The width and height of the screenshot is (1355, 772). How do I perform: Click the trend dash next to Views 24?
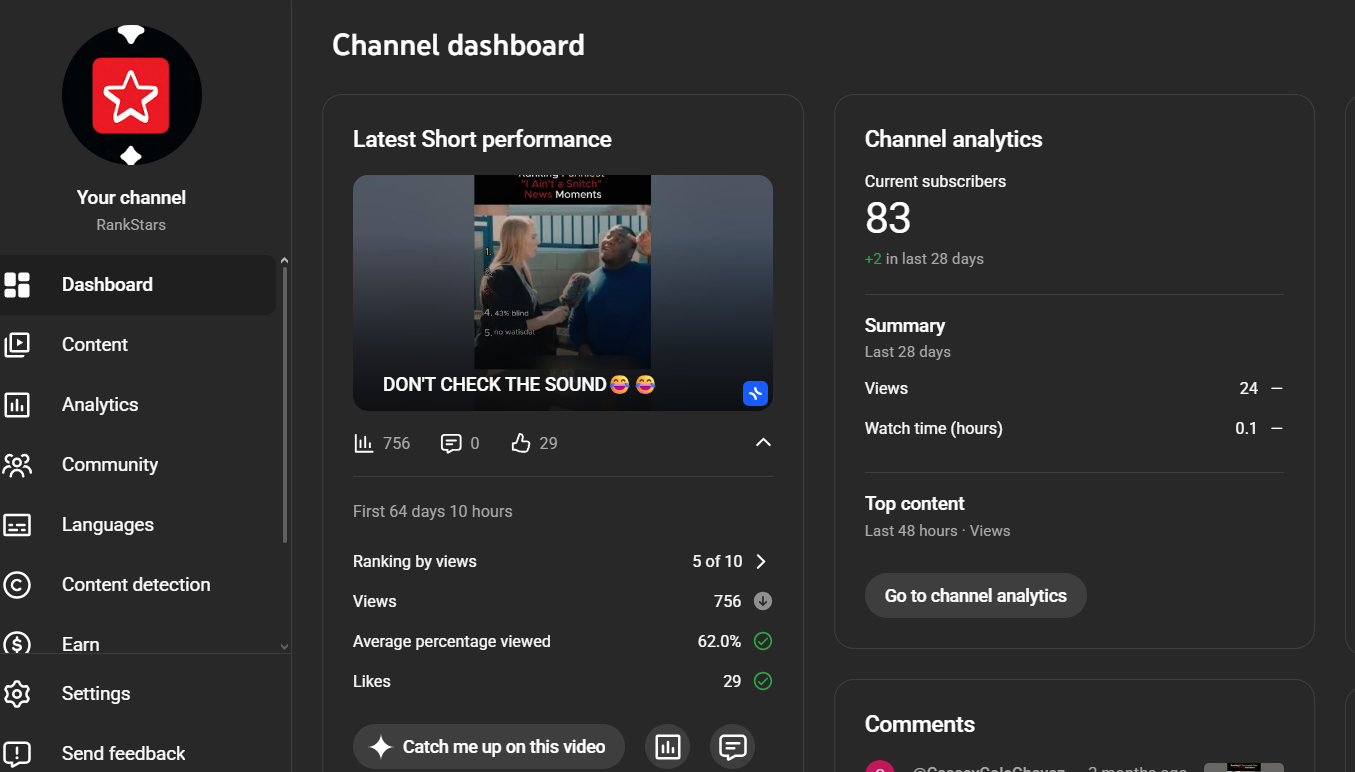(x=1276, y=388)
